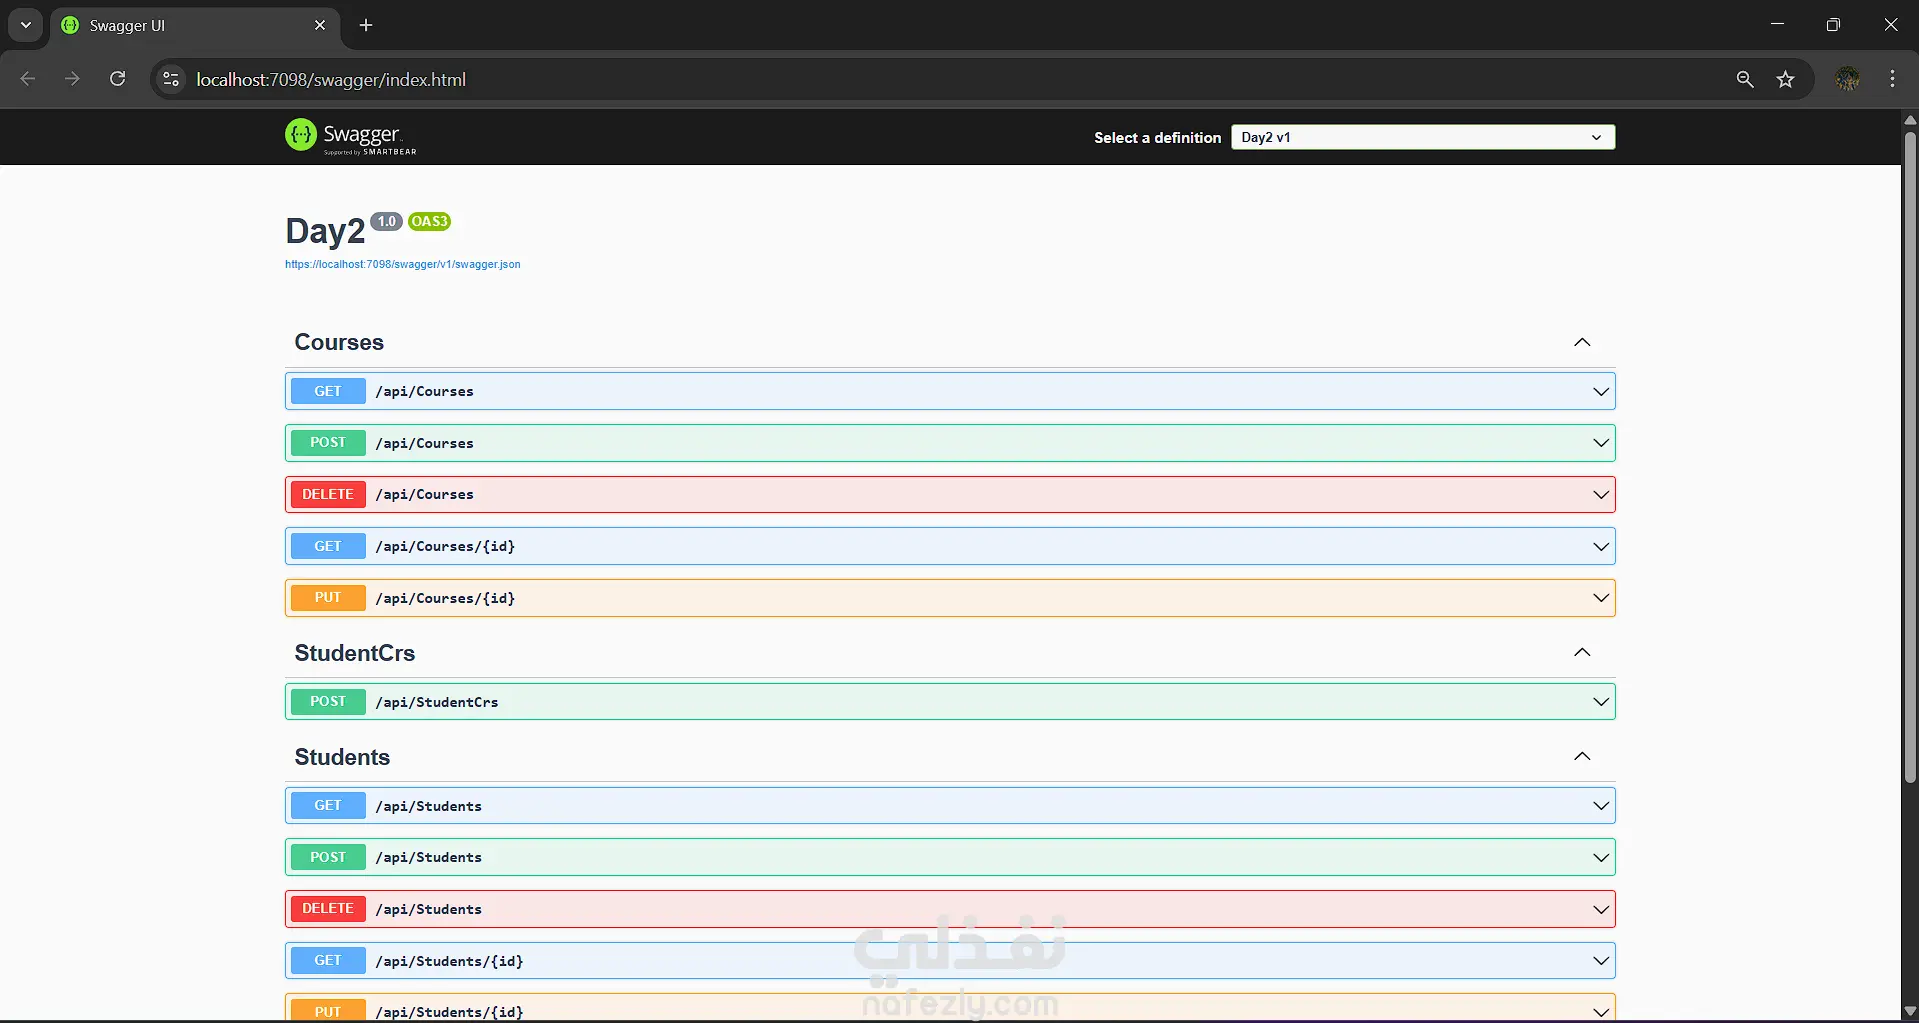Bookmark this page with the star icon
This screenshot has height=1023, width=1919.
[1786, 79]
